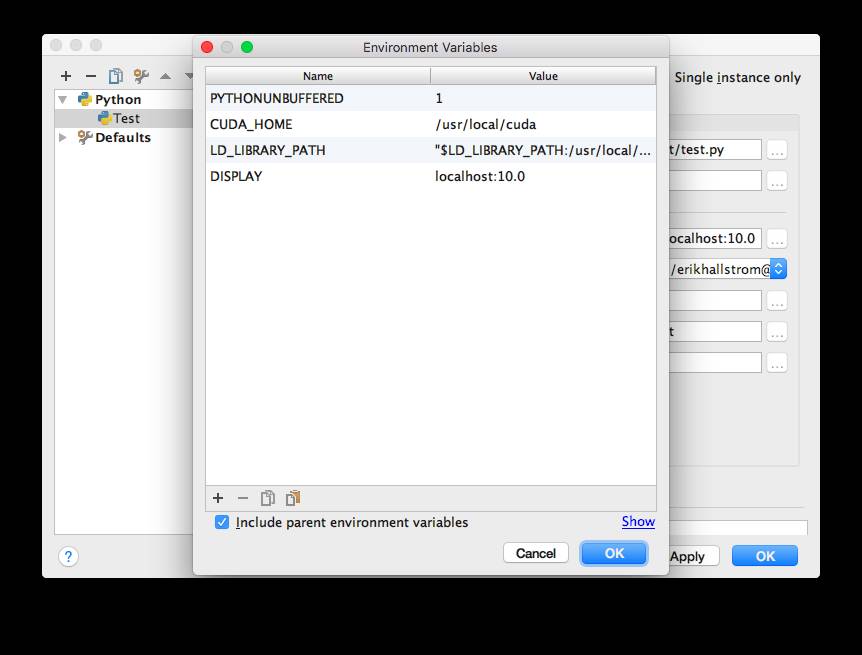Image resolution: width=862 pixels, height=655 pixels.
Task: Click the localhost:10.0 value cell in table
Action: click(543, 176)
